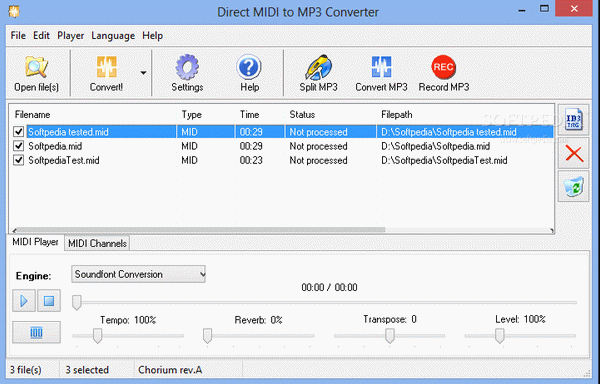
Task: Uncheck the Softpedia.mid checkbox
Action: [18, 146]
